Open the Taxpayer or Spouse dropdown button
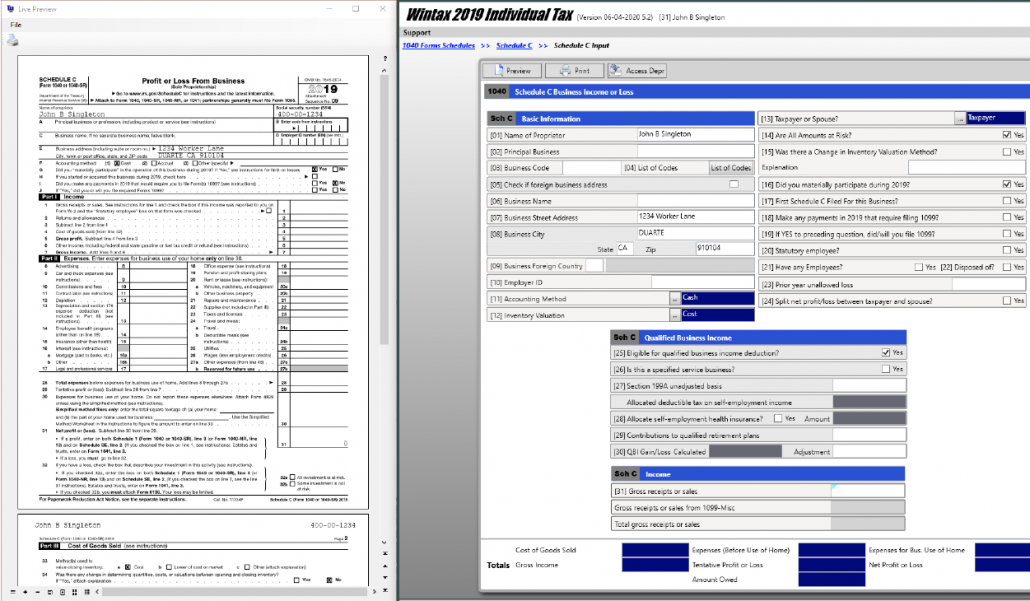The width and height of the screenshot is (1030, 601). tap(960, 119)
